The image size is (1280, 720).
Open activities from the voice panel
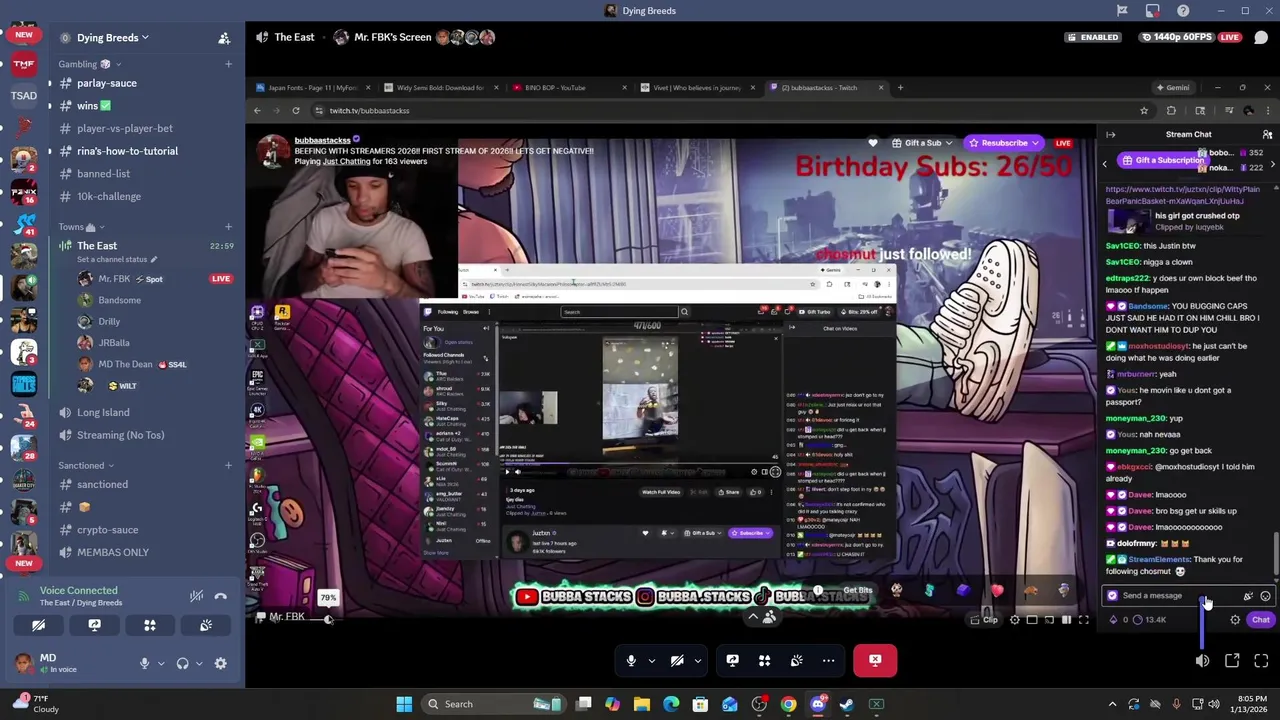click(150, 625)
